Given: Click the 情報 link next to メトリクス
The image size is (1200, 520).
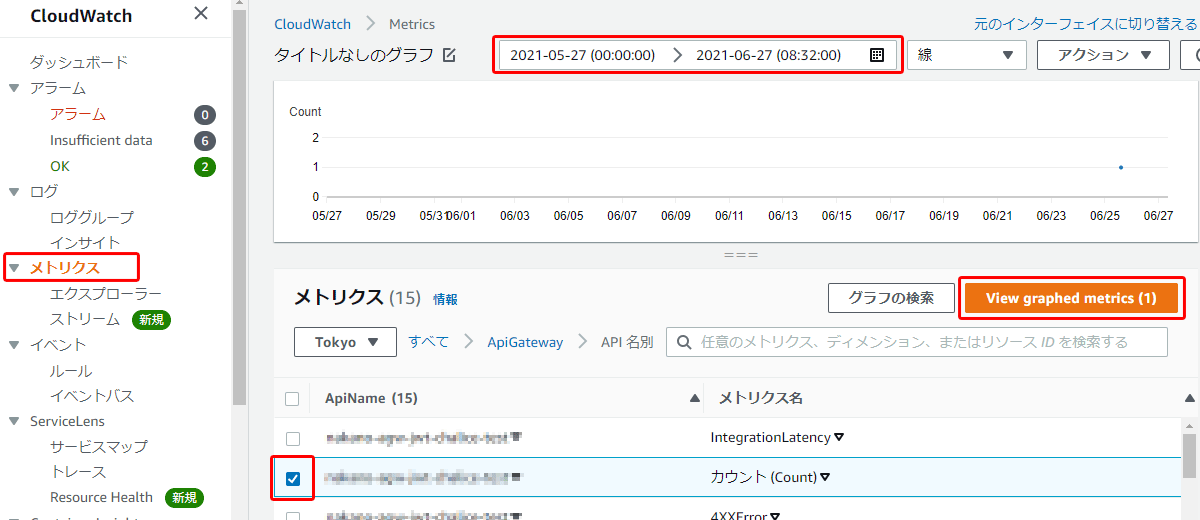Looking at the screenshot, I should (x=445, y=299).
